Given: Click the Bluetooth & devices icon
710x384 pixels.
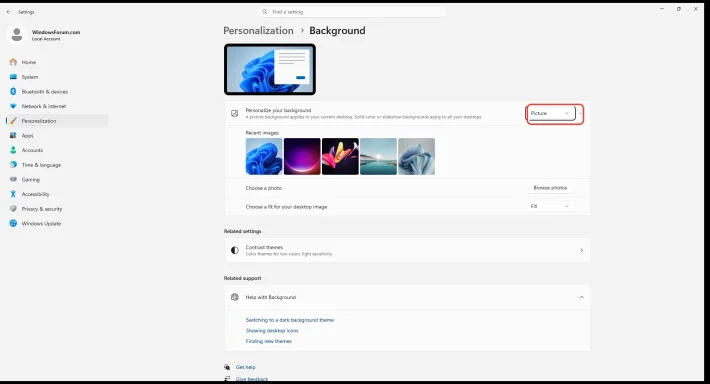Looking at the screenshot, I should pos(13,91).
